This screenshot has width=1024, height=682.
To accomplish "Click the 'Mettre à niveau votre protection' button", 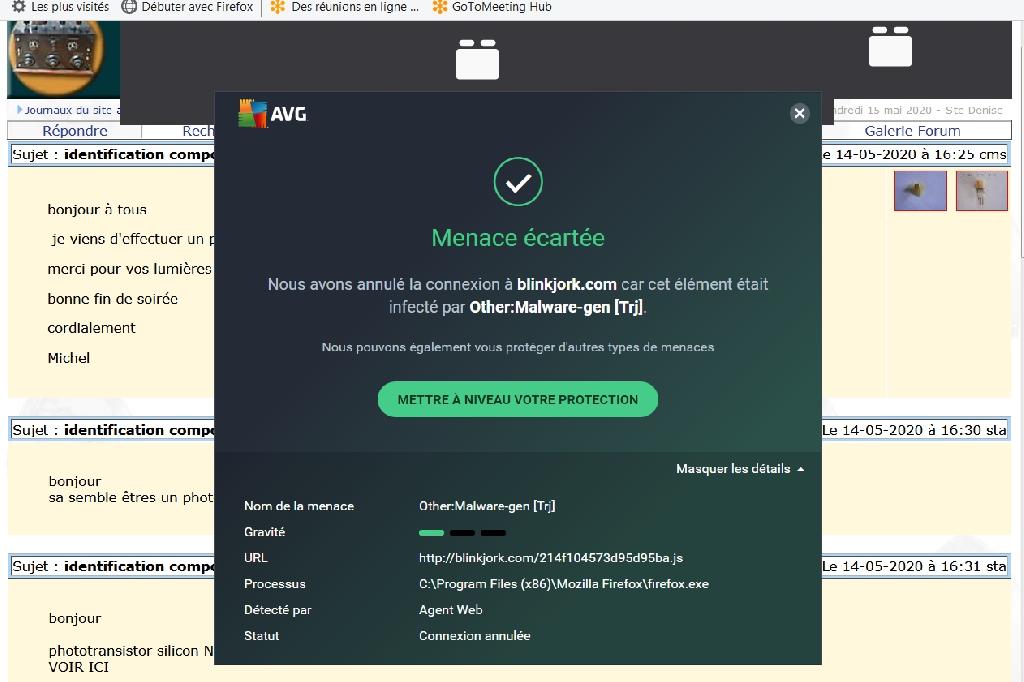I will click(517, 399).
